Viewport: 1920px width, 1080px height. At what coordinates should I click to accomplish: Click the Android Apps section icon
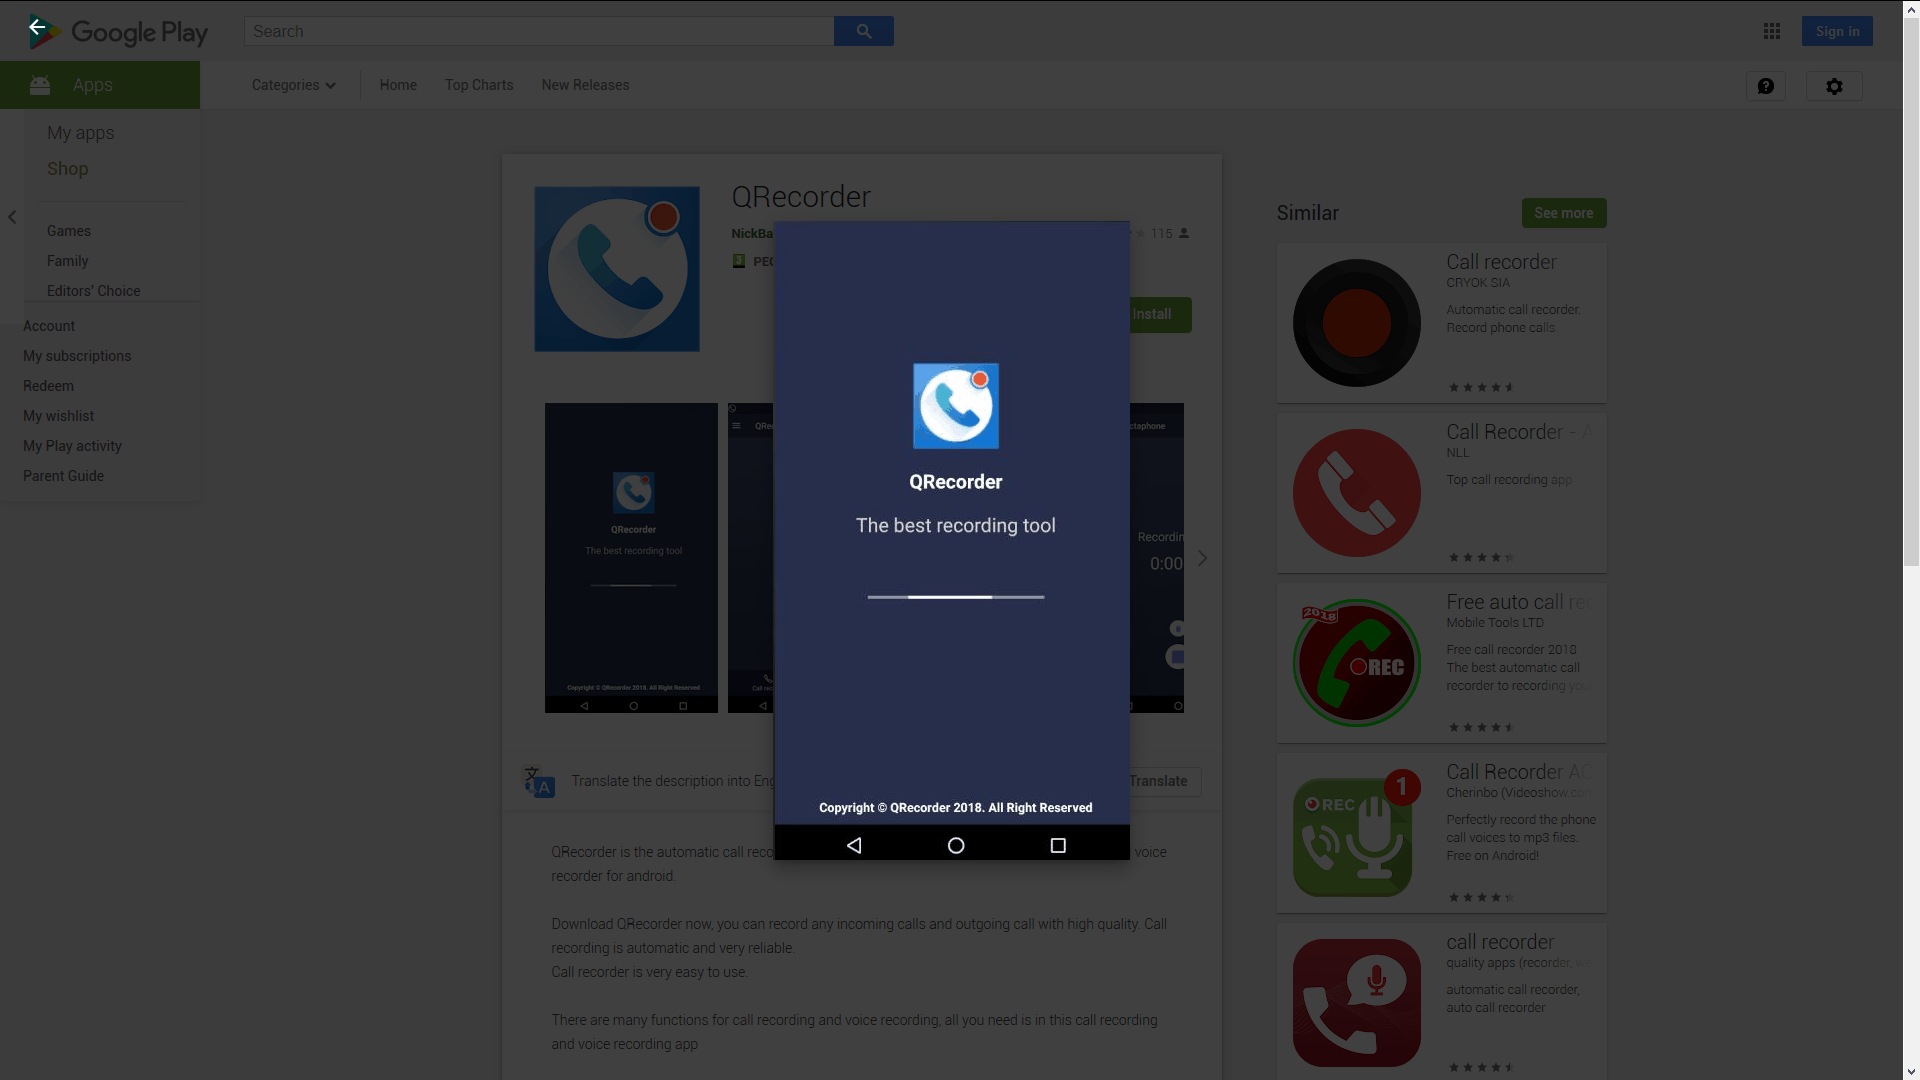tap(40, 85)
